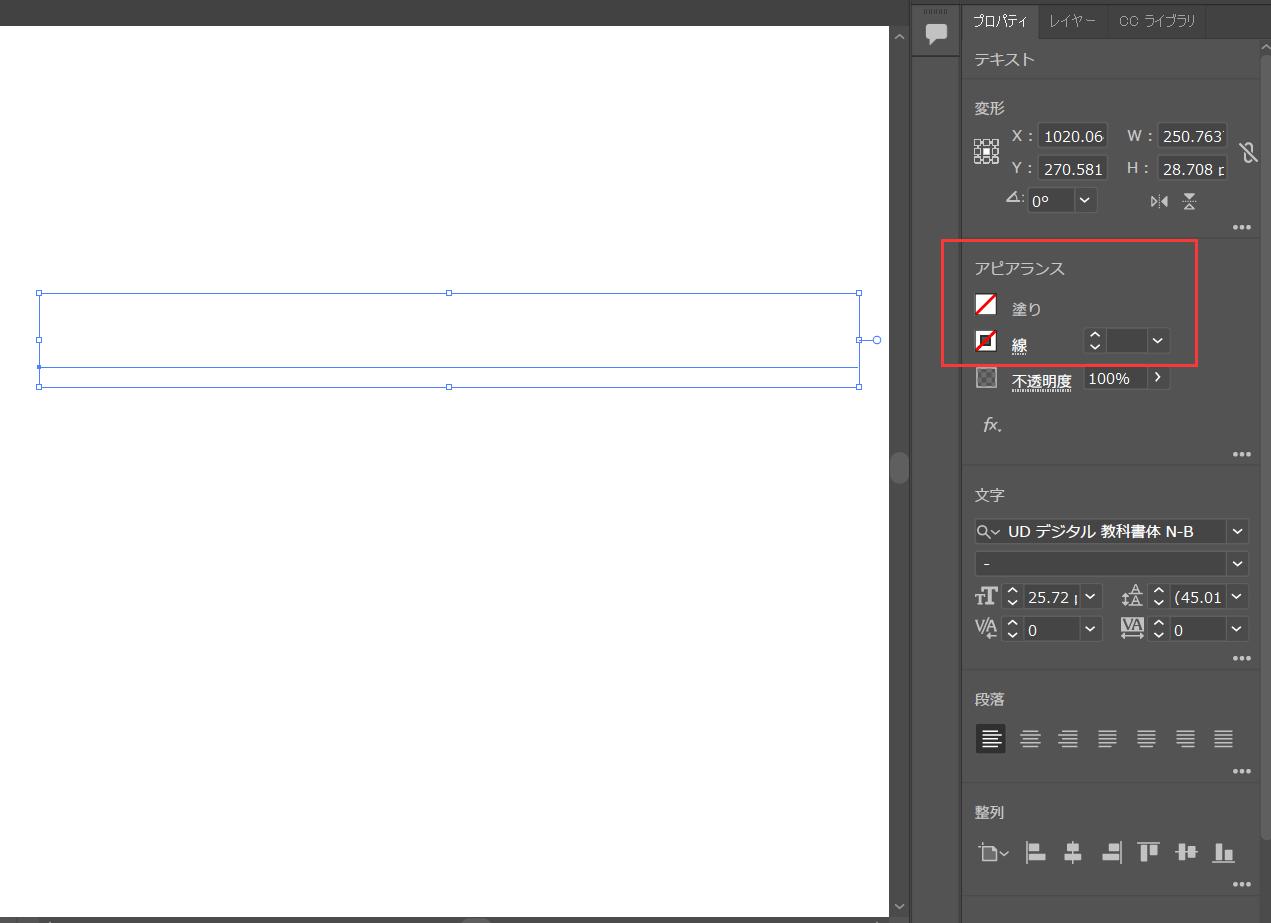1271x923 pixels.
Task: Click the 塗り fill color swatch
Action: pyautogui.click(x=986, y=305)
